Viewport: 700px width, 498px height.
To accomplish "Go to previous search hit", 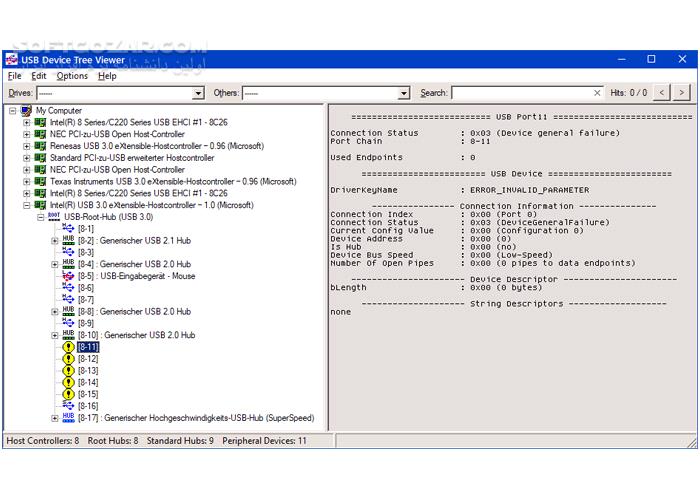I will click(662, 93).
